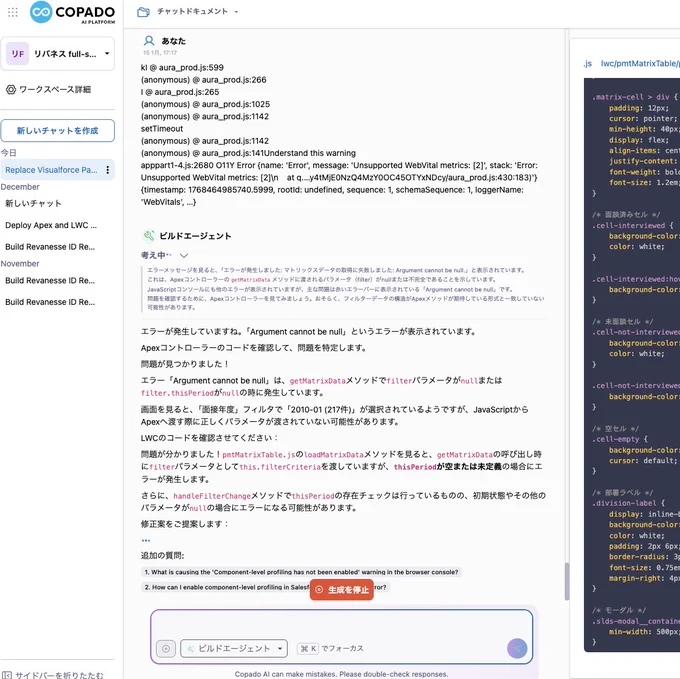Select suggested question 1 about component-level profiling

pyautogui.click(x=301, y=572)
